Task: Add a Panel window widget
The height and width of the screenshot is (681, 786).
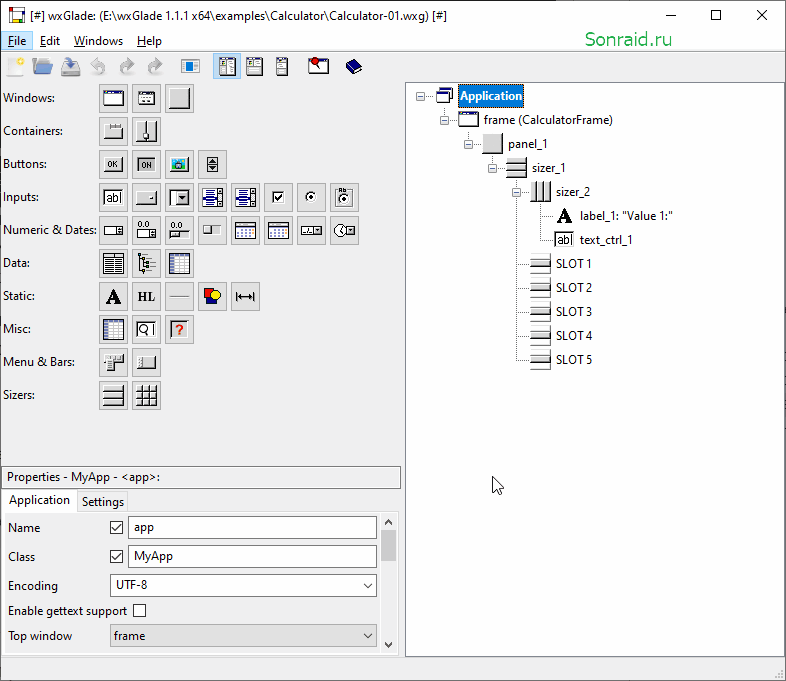Action: 179,98
